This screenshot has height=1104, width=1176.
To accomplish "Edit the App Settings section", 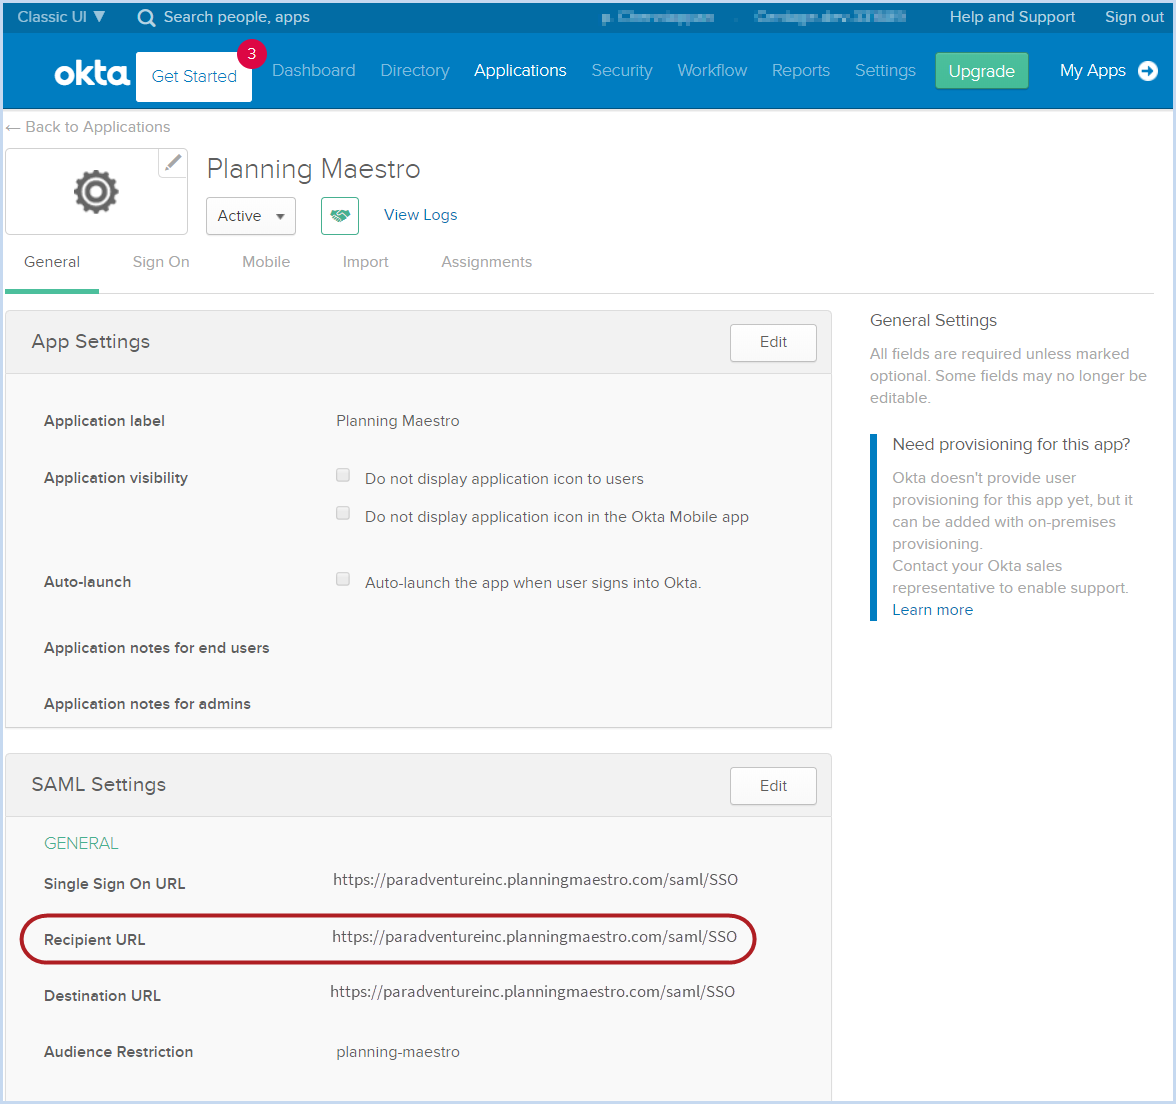I will click(x=773, y=343).
